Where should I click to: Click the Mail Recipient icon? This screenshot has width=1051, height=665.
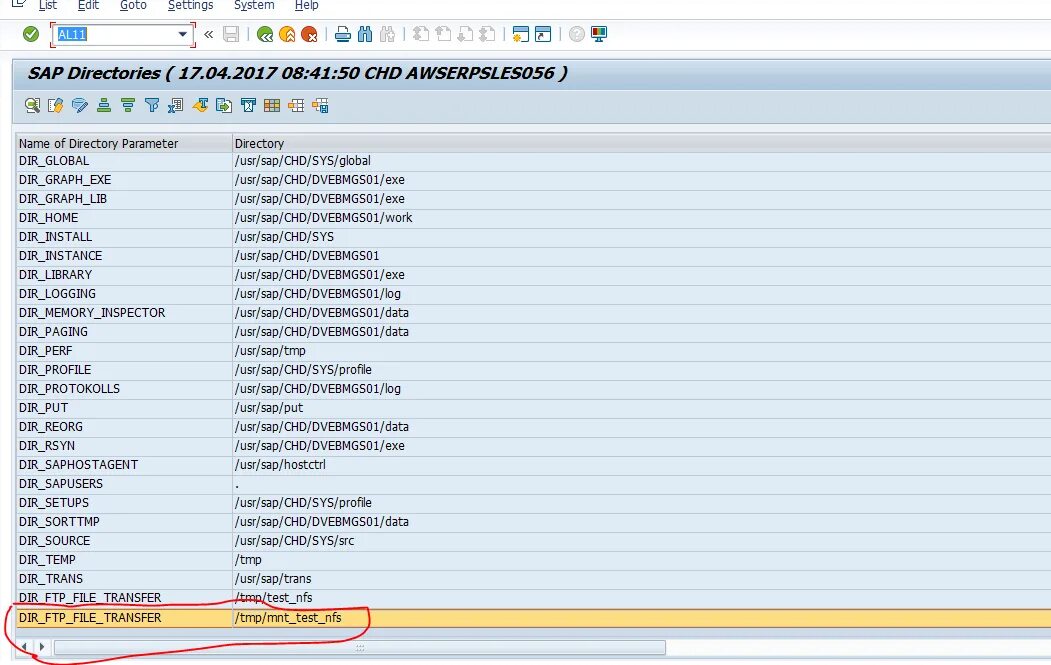point(248,105)
